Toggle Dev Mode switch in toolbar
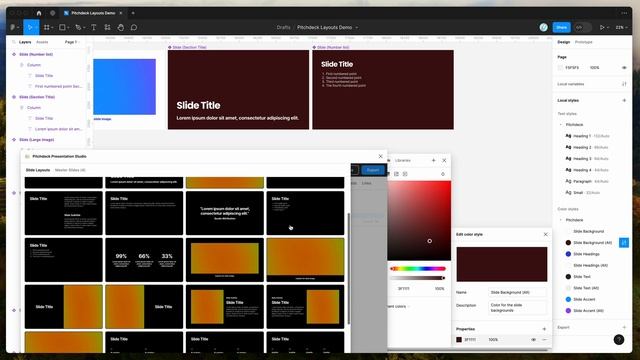 click(582, 27)
